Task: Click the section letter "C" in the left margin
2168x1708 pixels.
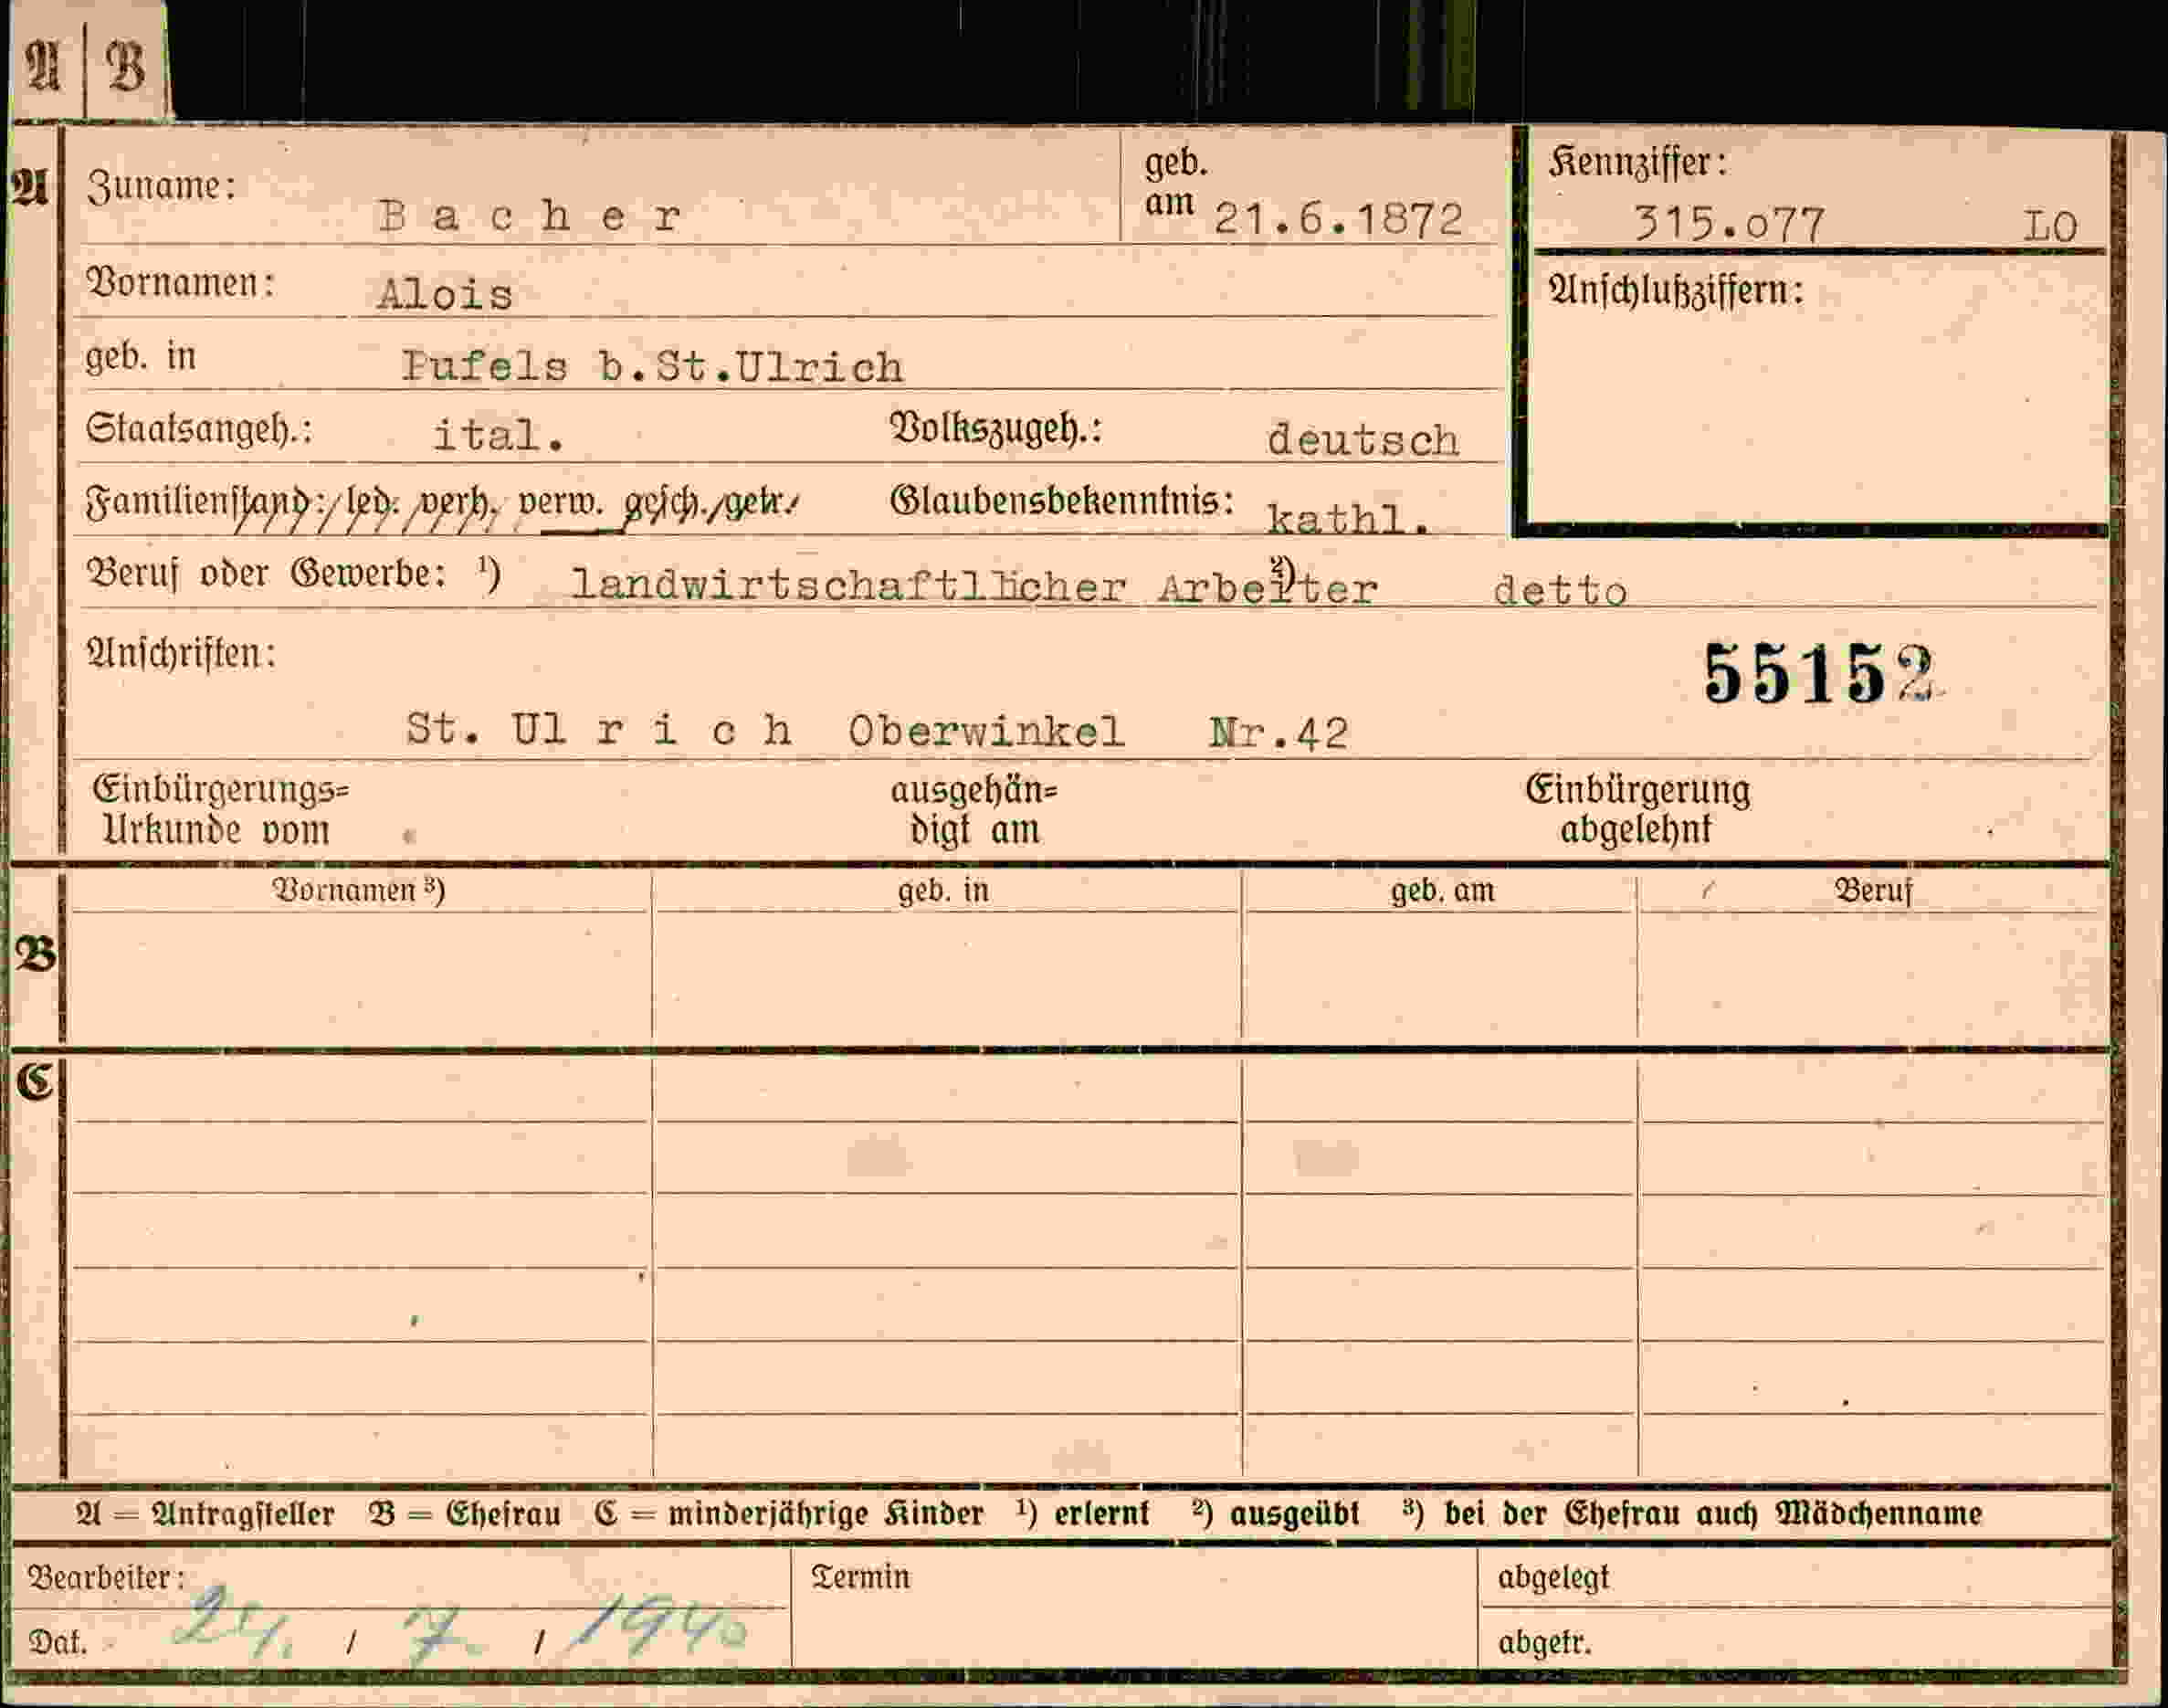Action: click(x=34, y=1081)
